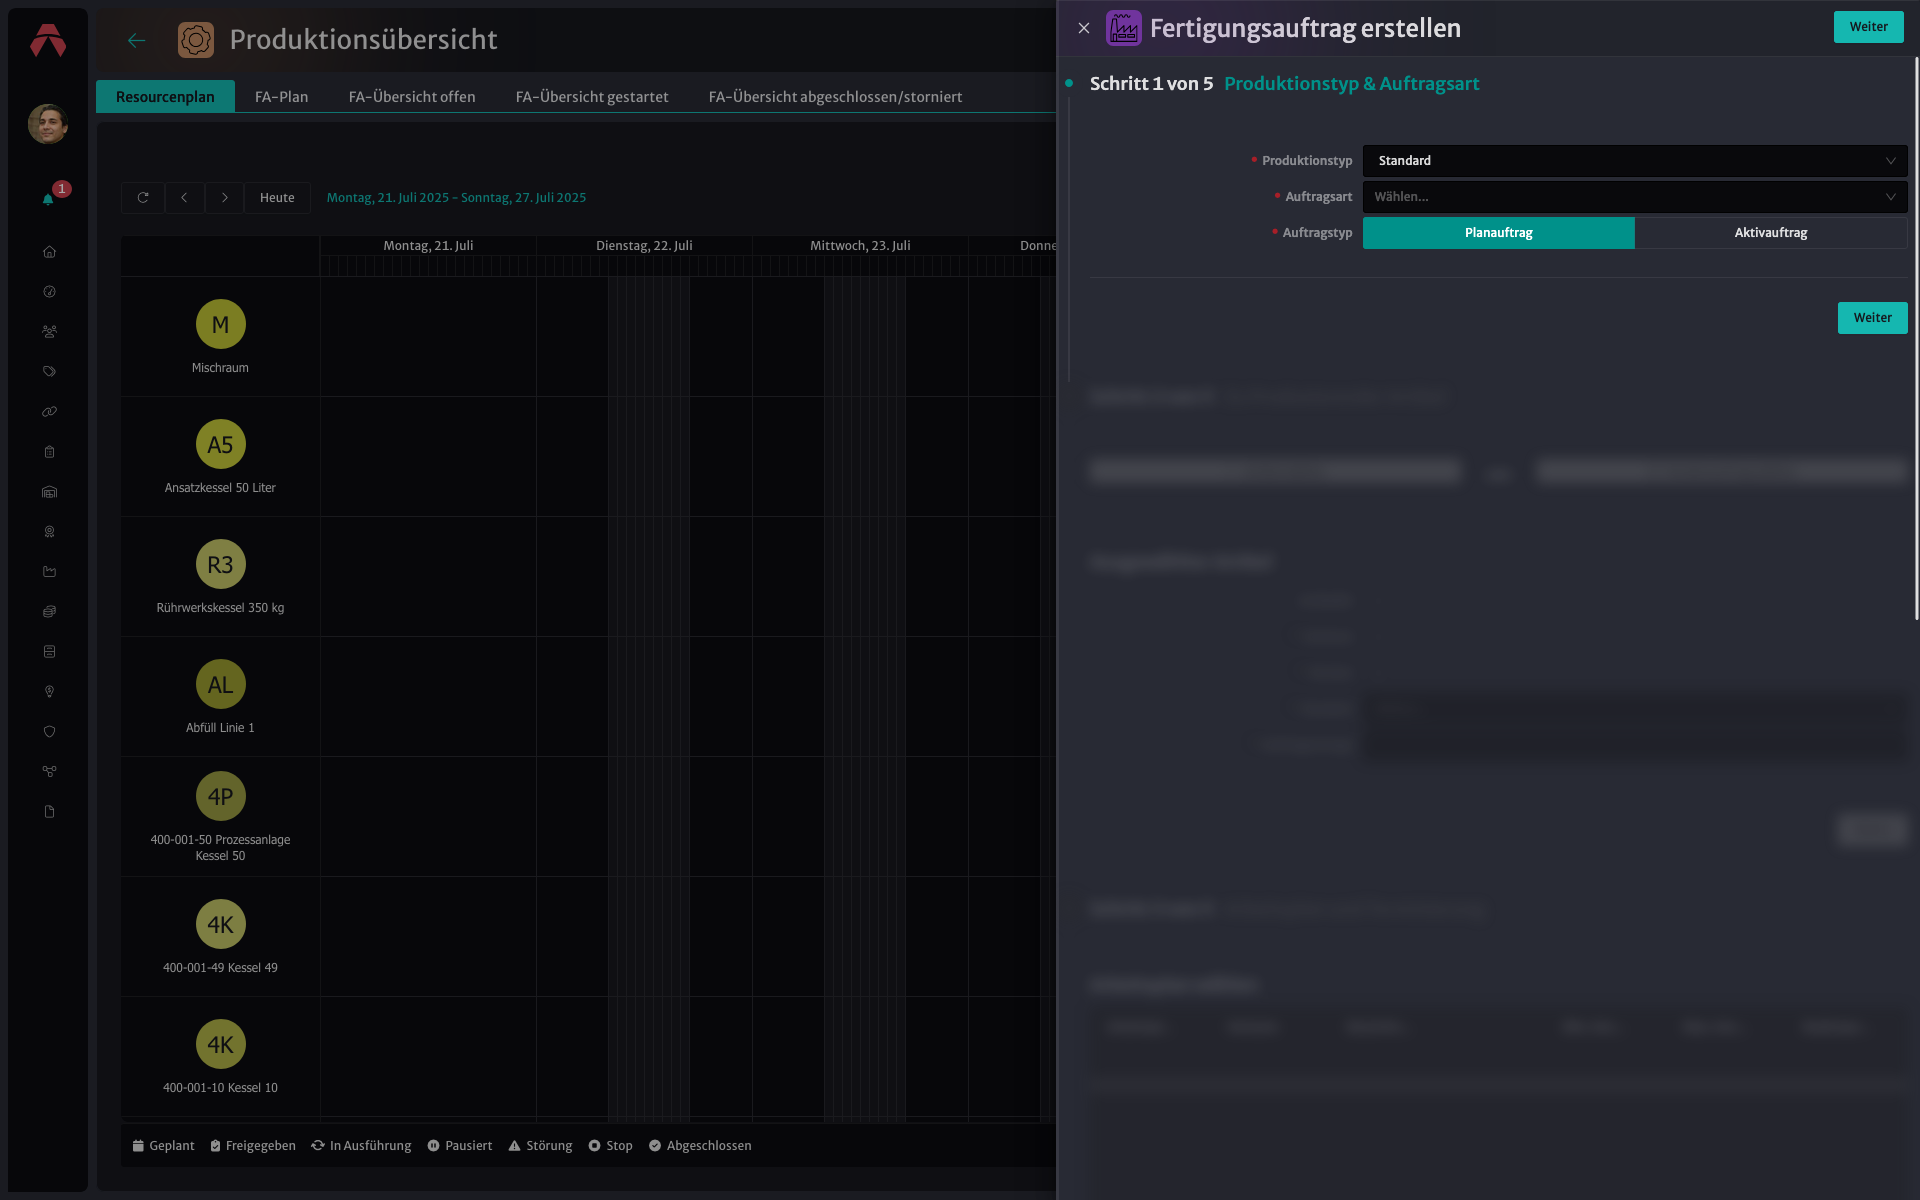Screen dimensions: 1920x1200
Task: Go to the next week
Action: click(225, 198)
